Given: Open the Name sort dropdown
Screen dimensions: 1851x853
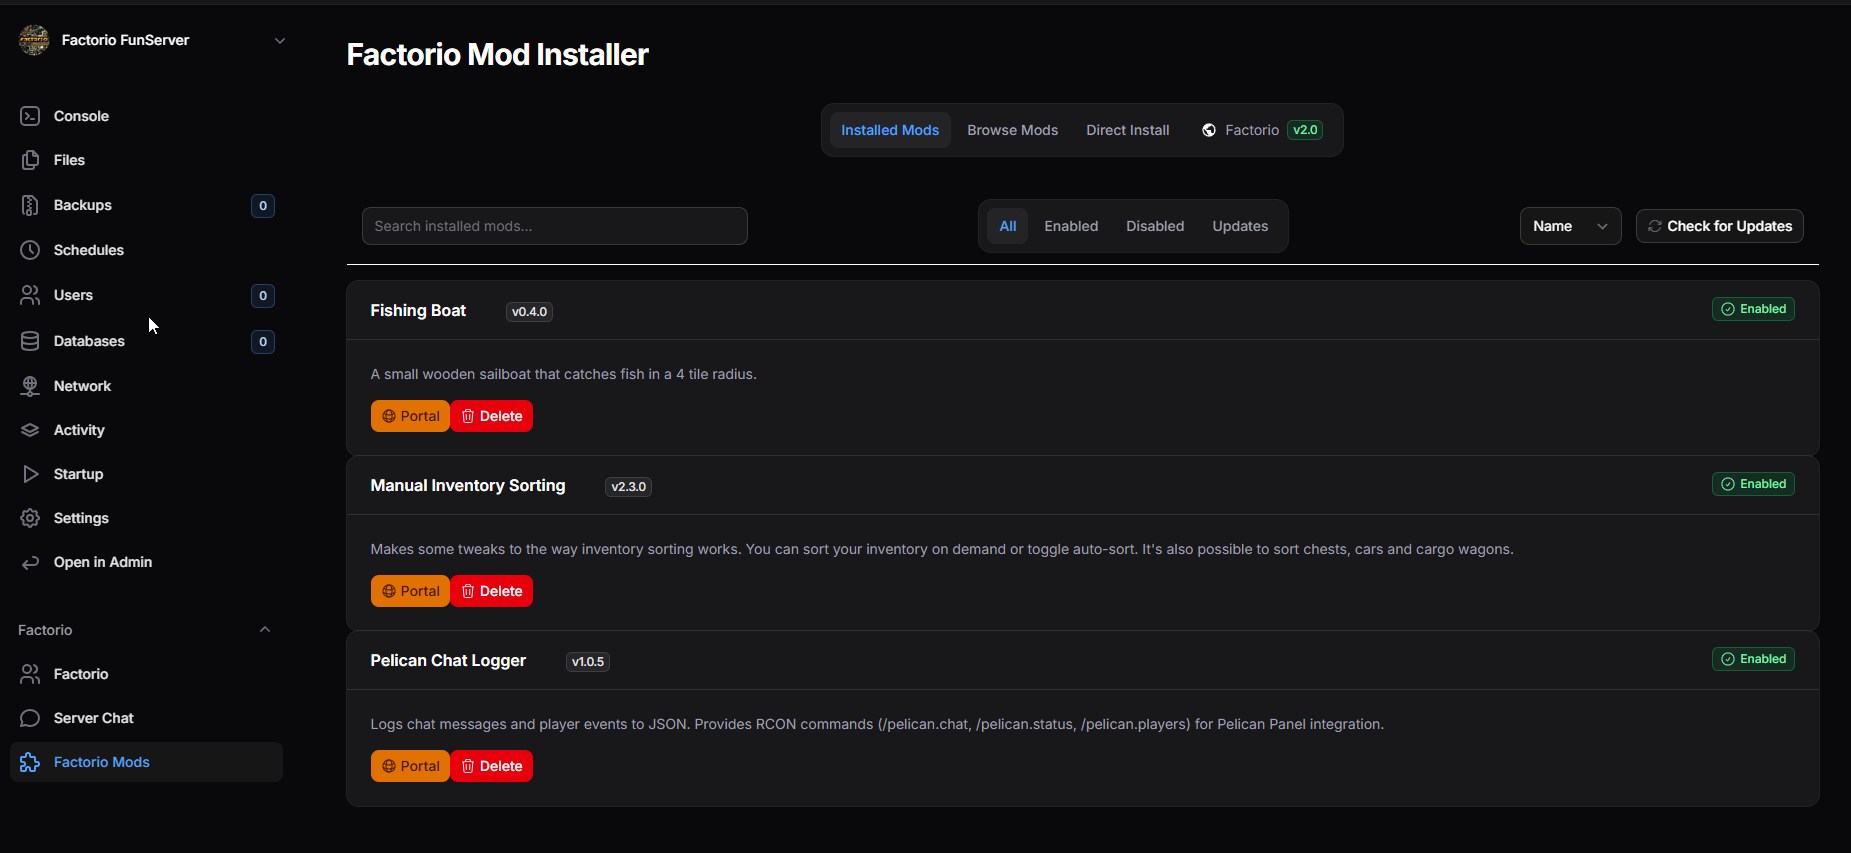Looking at the screenshot, I should click(x=1570, y=226).
